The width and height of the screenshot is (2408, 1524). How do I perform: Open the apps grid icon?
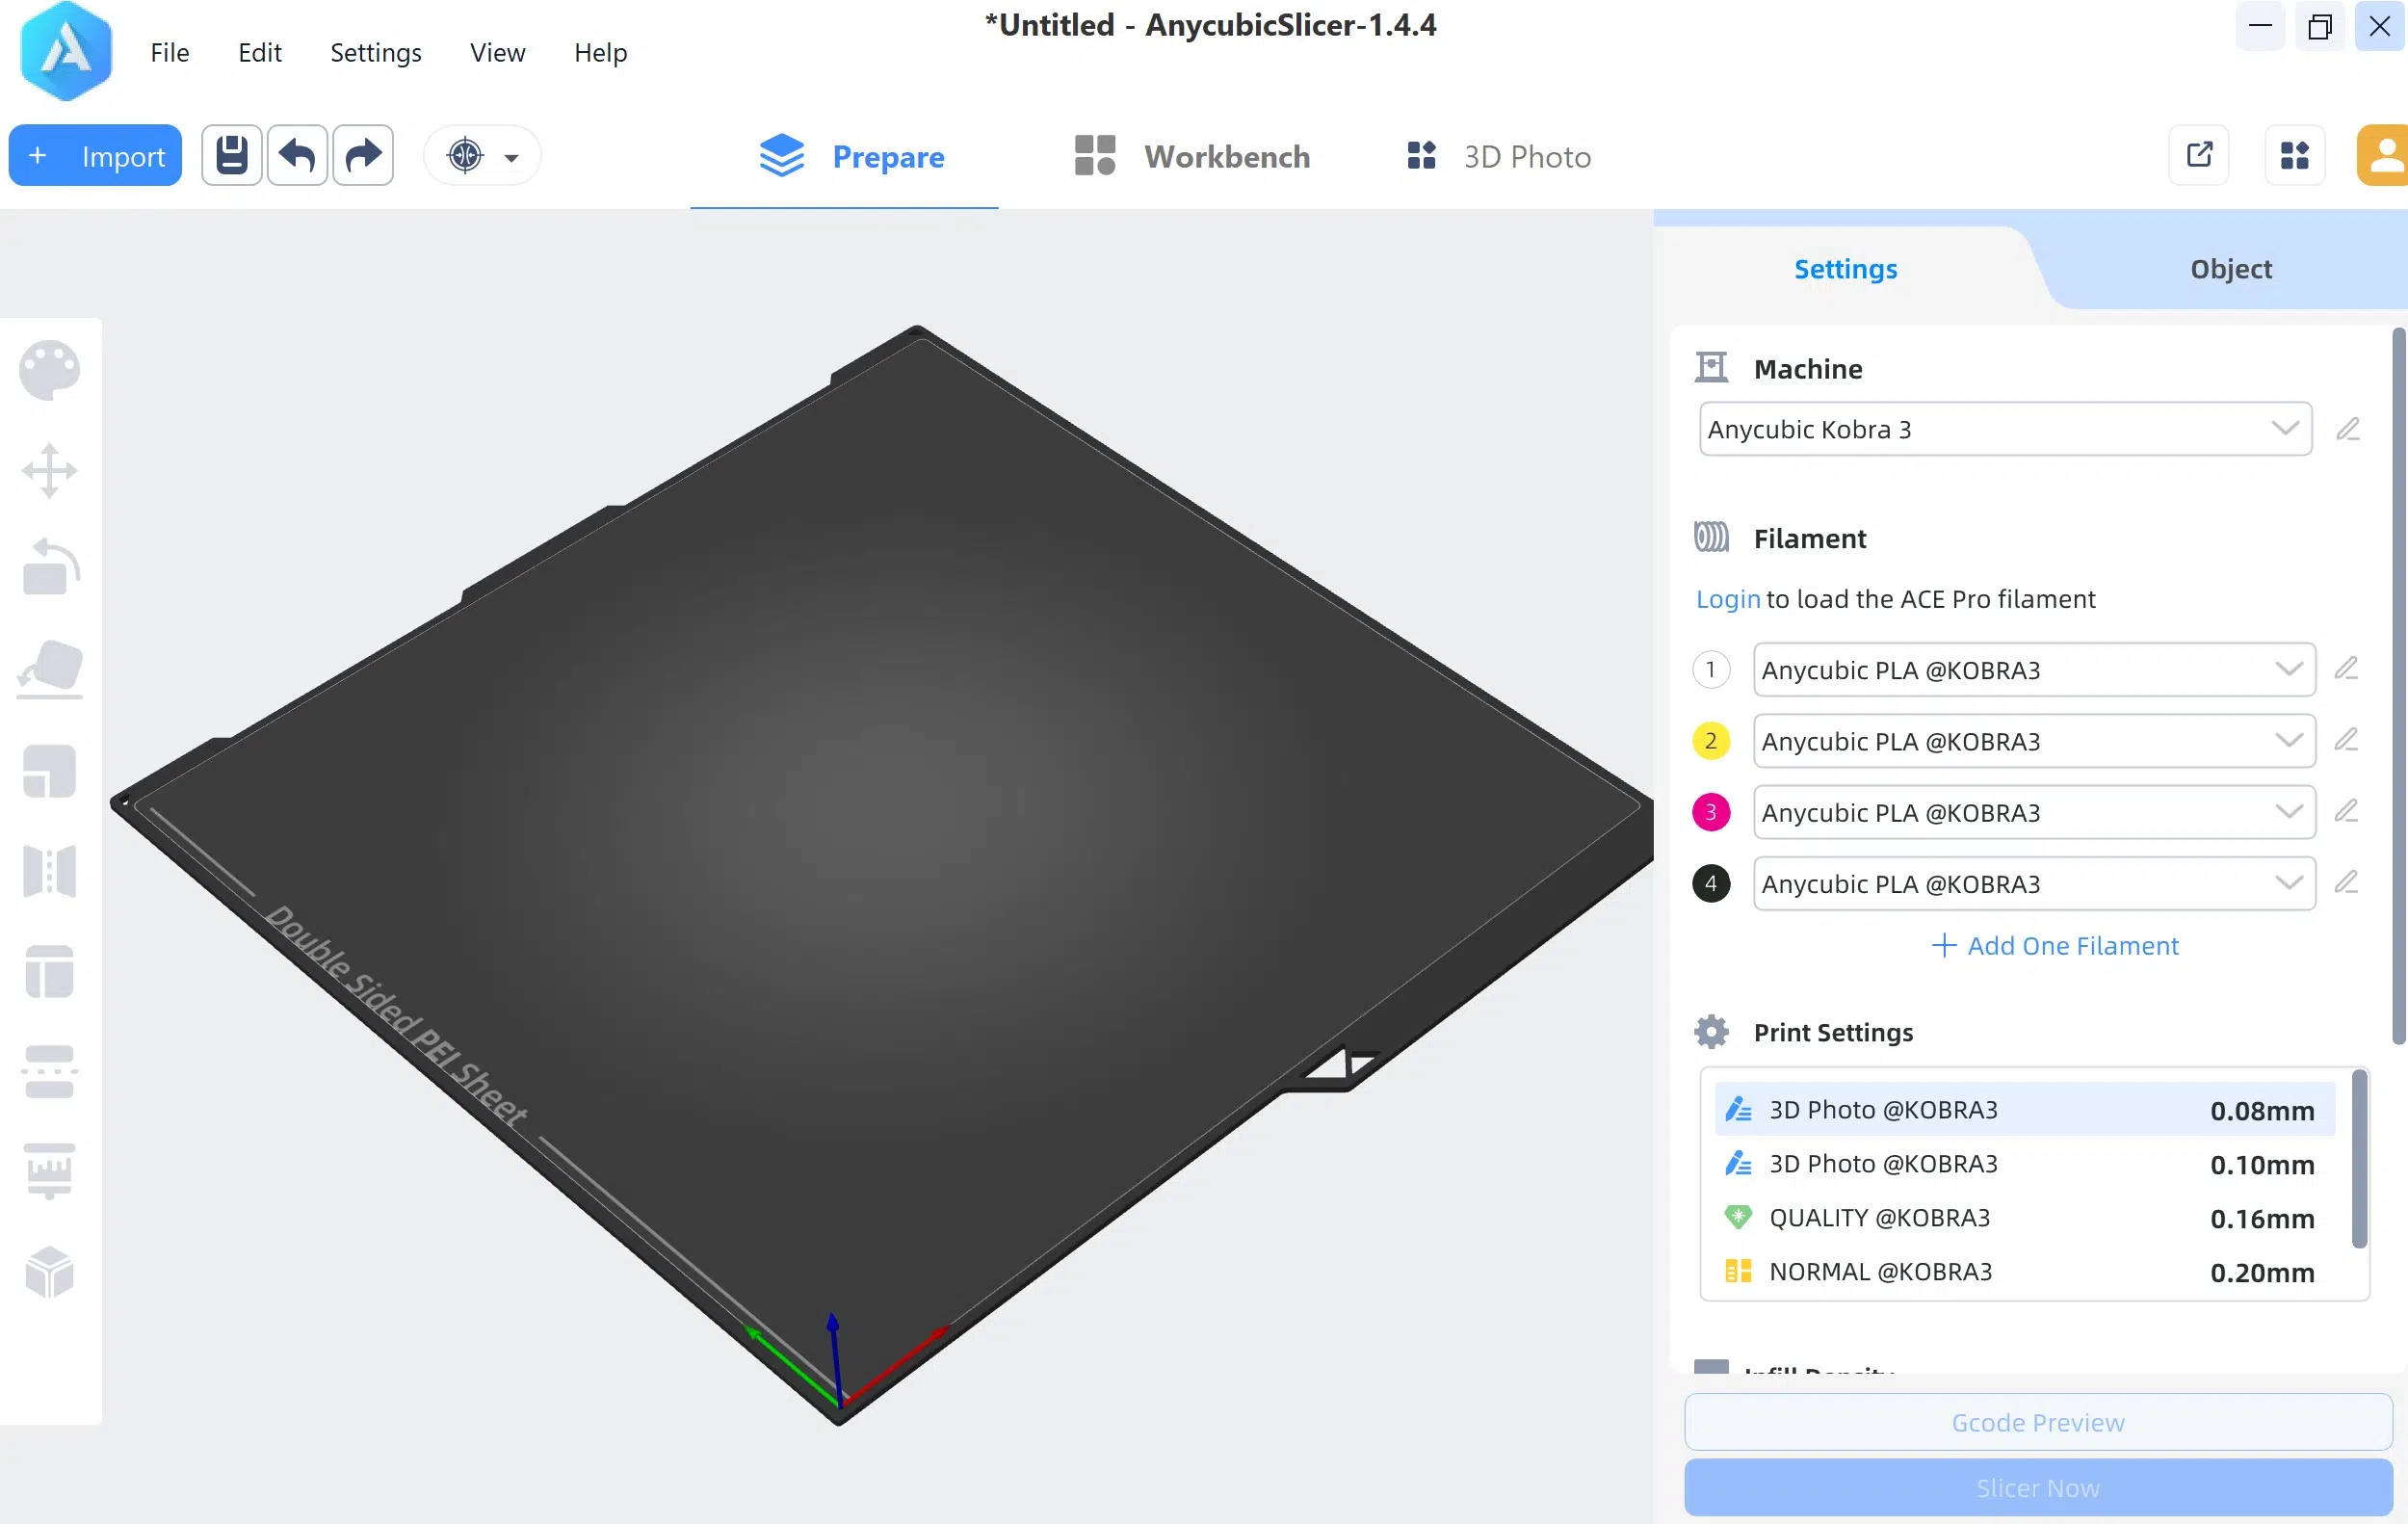pyautogui.click(x=2294, y=155)
